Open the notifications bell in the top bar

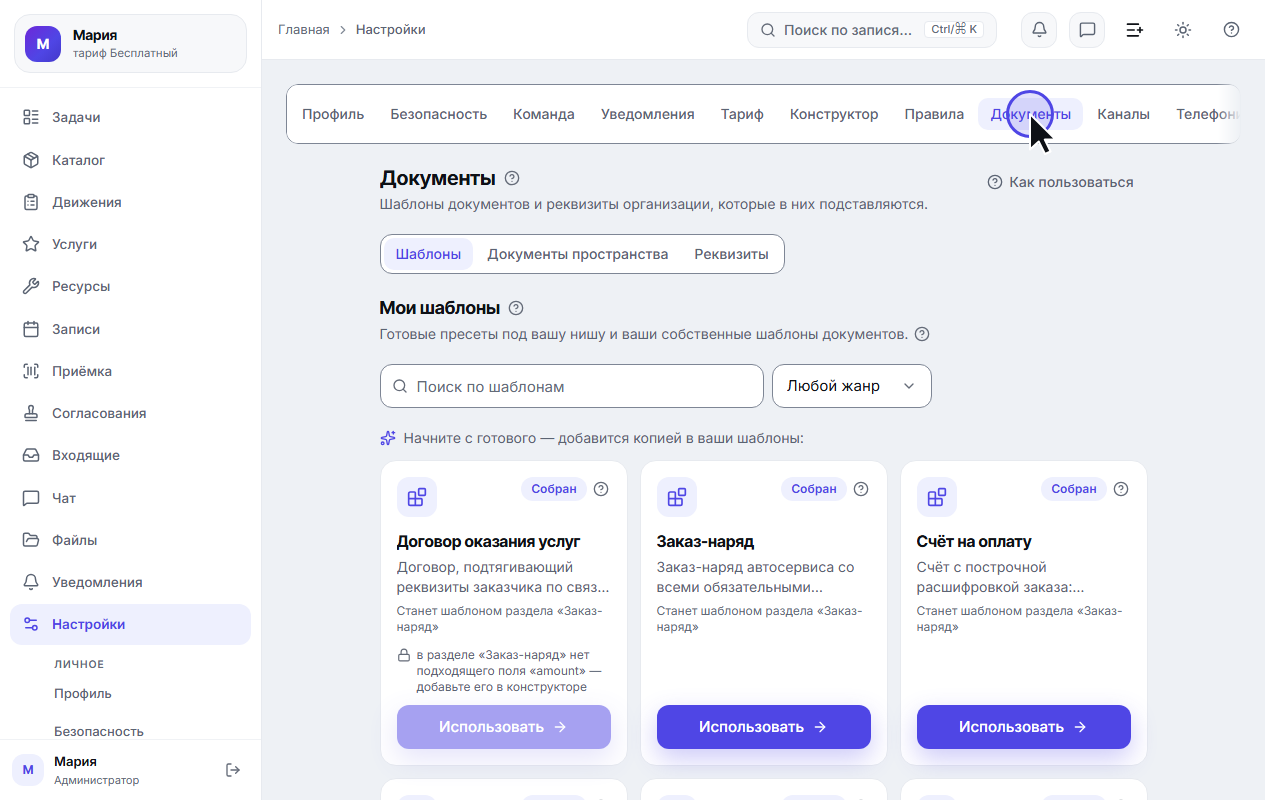[1039, 30]
